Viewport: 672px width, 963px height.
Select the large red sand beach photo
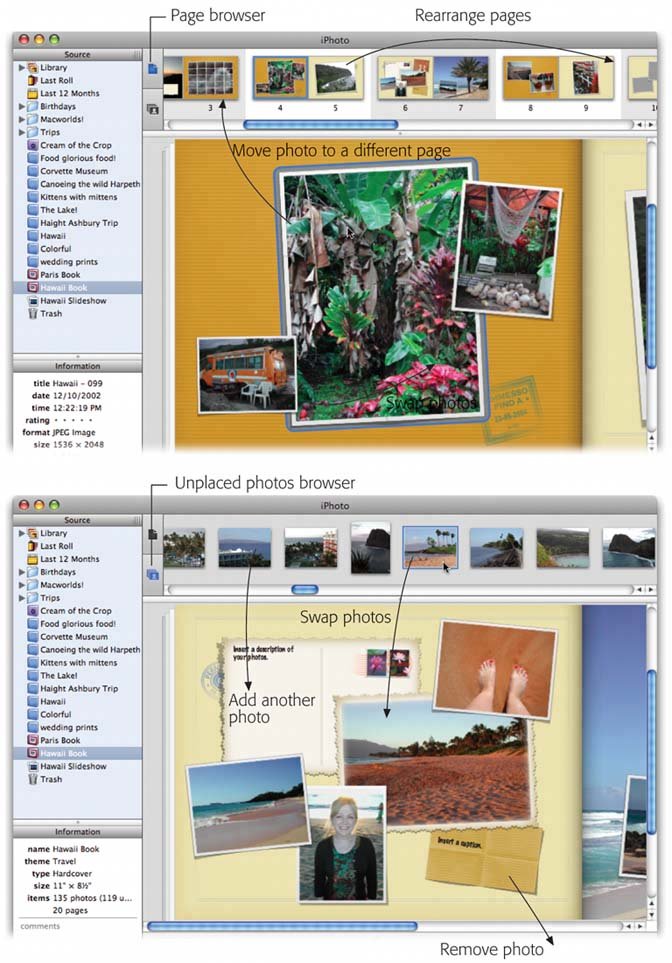437,762
